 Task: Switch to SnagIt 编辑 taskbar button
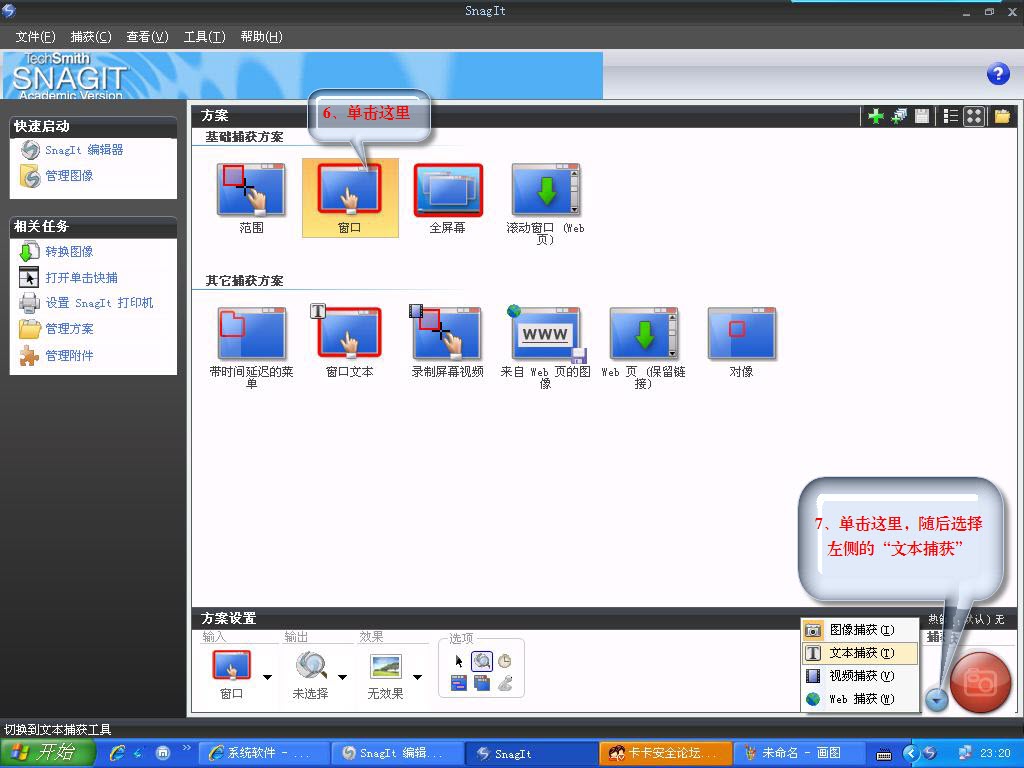point(397,753)
